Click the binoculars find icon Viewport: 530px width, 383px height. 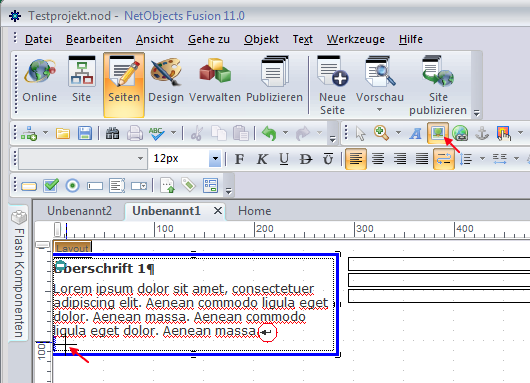[x=112, y=133]
